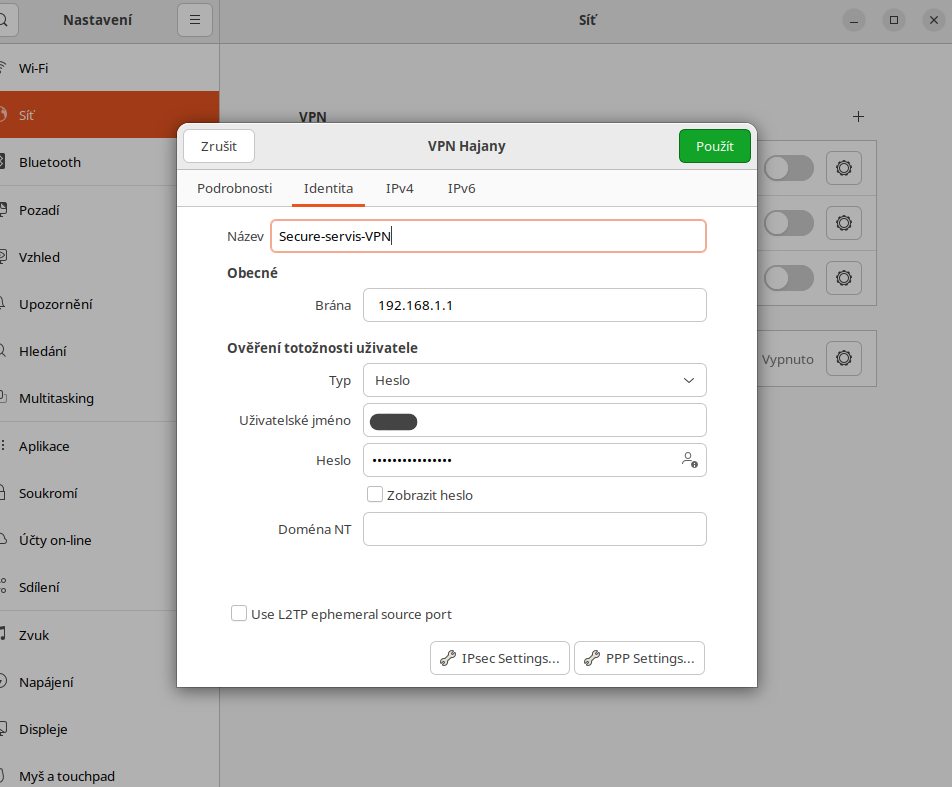Image resolution: width=952 pixels, height=787 pixels.
Task: Check Use L2TP ephemeral source port
Action: (239, 614)
